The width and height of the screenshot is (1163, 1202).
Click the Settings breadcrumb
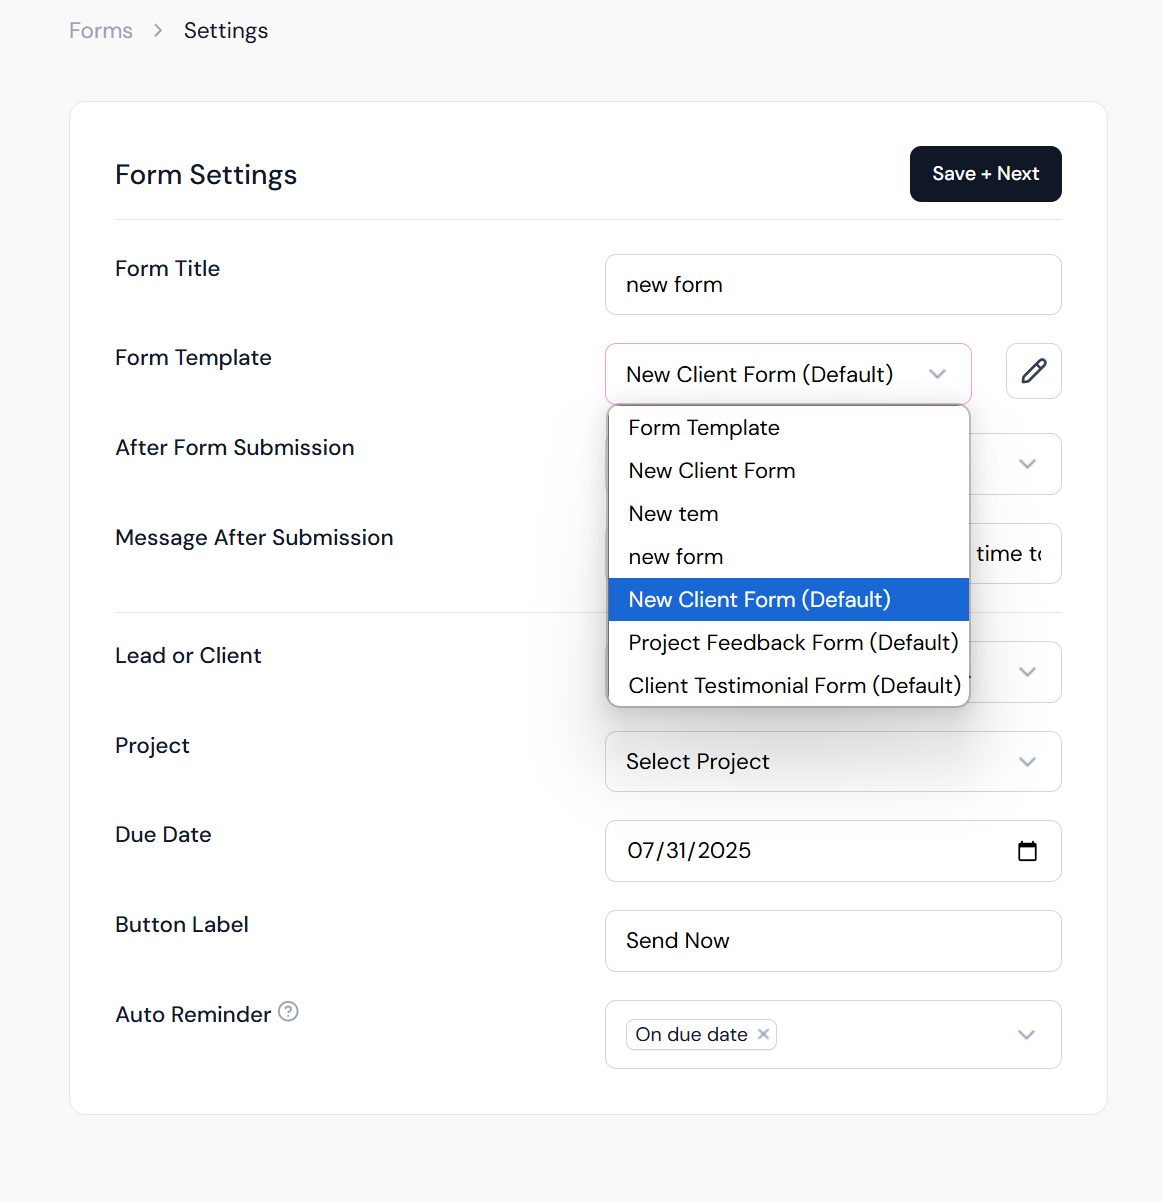click(x=226, y=31)
